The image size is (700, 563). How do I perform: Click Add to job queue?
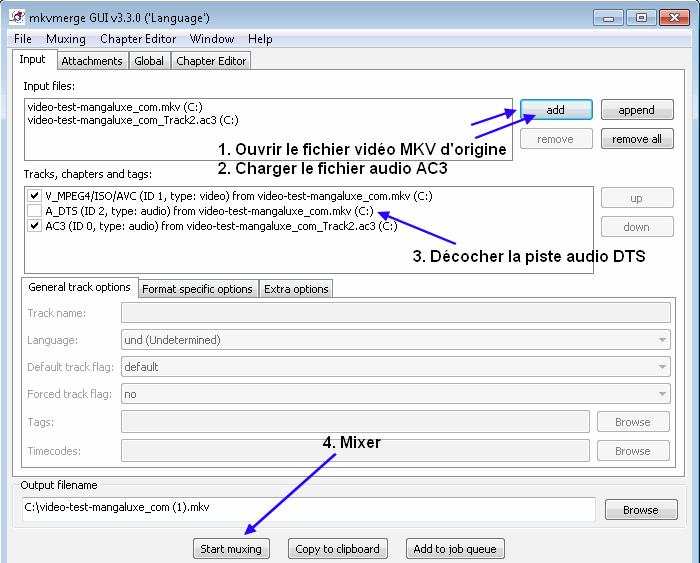click(455, 549)
